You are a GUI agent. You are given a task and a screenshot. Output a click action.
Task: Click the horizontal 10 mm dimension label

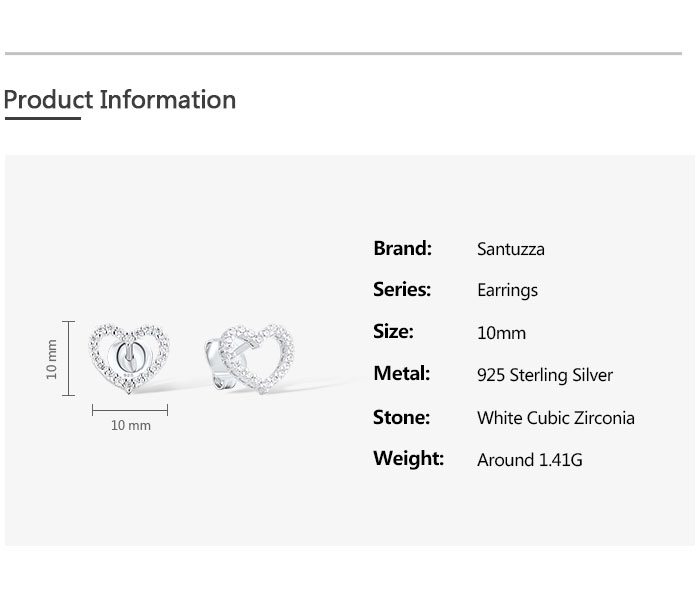pos(130,426)
